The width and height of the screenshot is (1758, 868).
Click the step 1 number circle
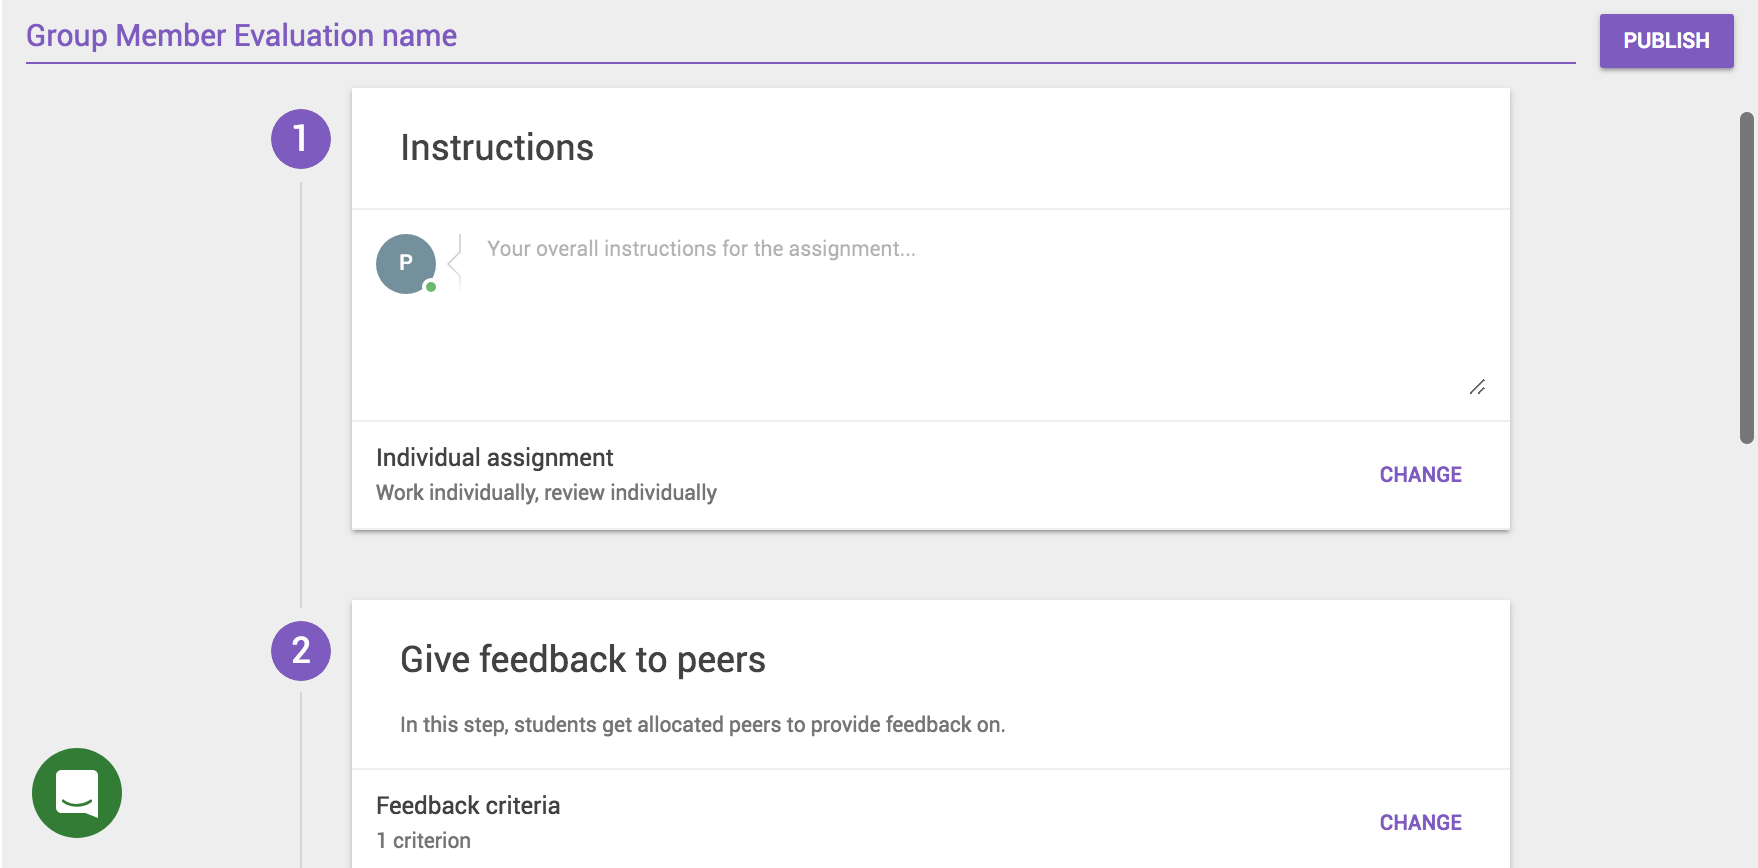click(x=301, y=139)
